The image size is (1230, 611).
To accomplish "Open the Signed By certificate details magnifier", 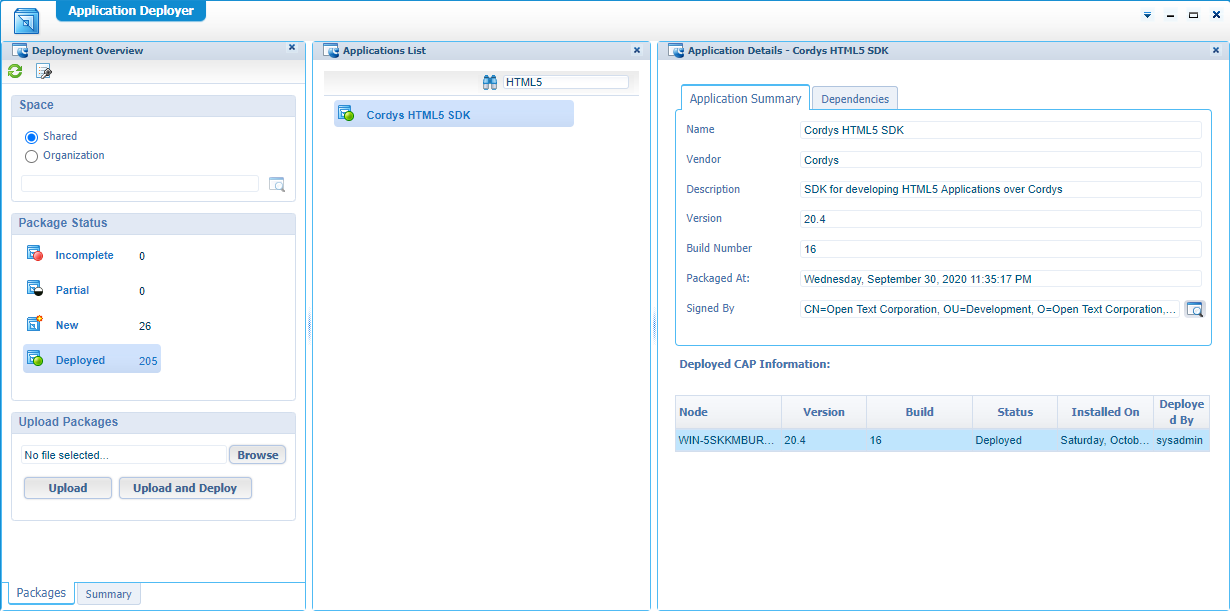I will point(1194,309).
